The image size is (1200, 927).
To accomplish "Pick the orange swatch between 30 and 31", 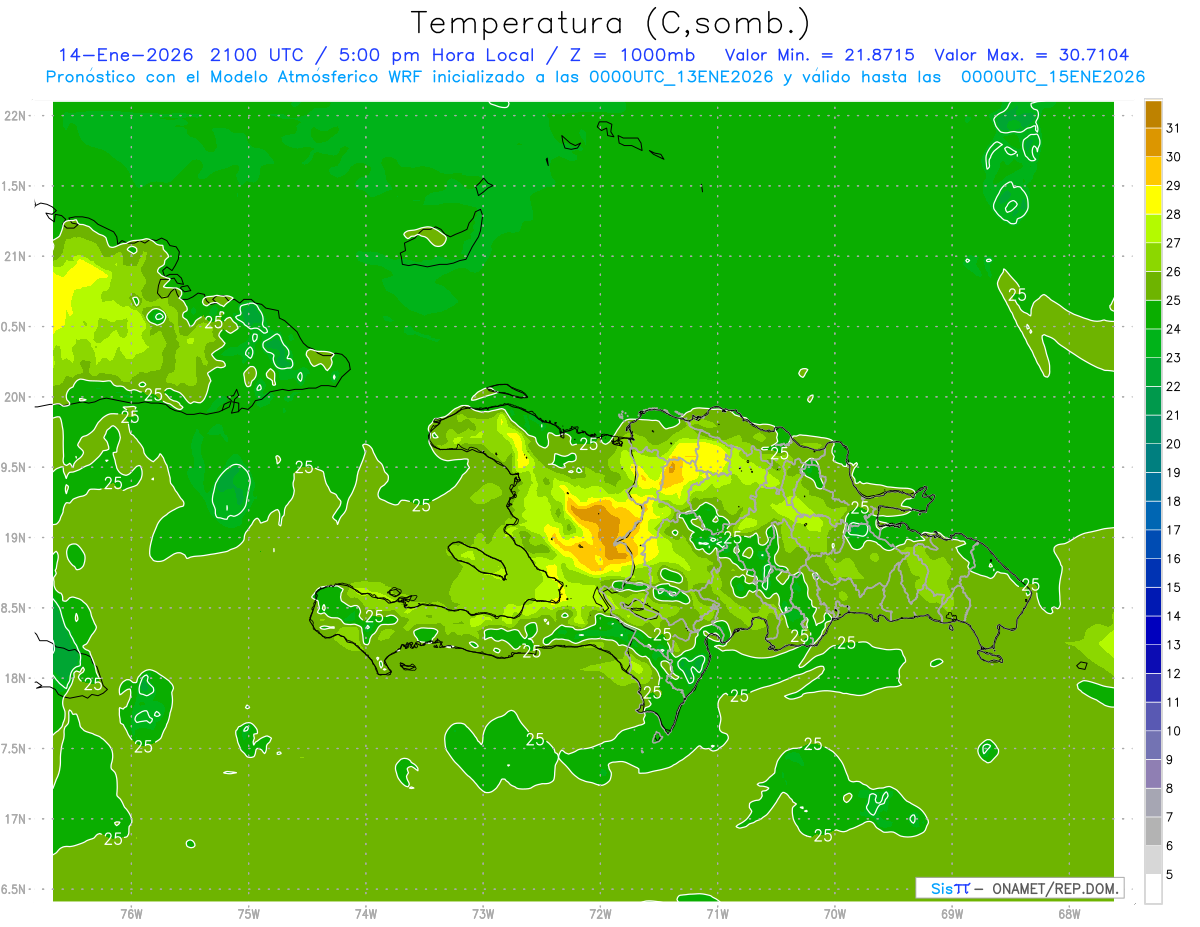I will pyautogui.click(x=1153, y=142).
